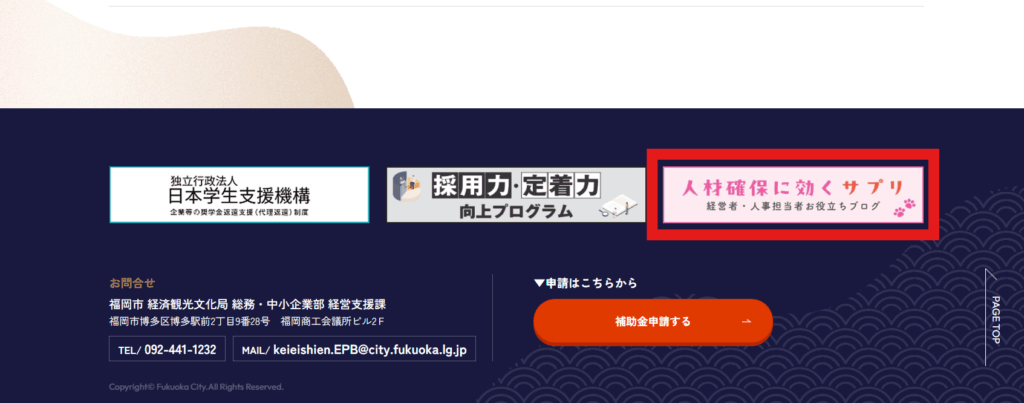Click the 企業等の奨学金返還支援(代理返還)制度 subtitle

239,213
